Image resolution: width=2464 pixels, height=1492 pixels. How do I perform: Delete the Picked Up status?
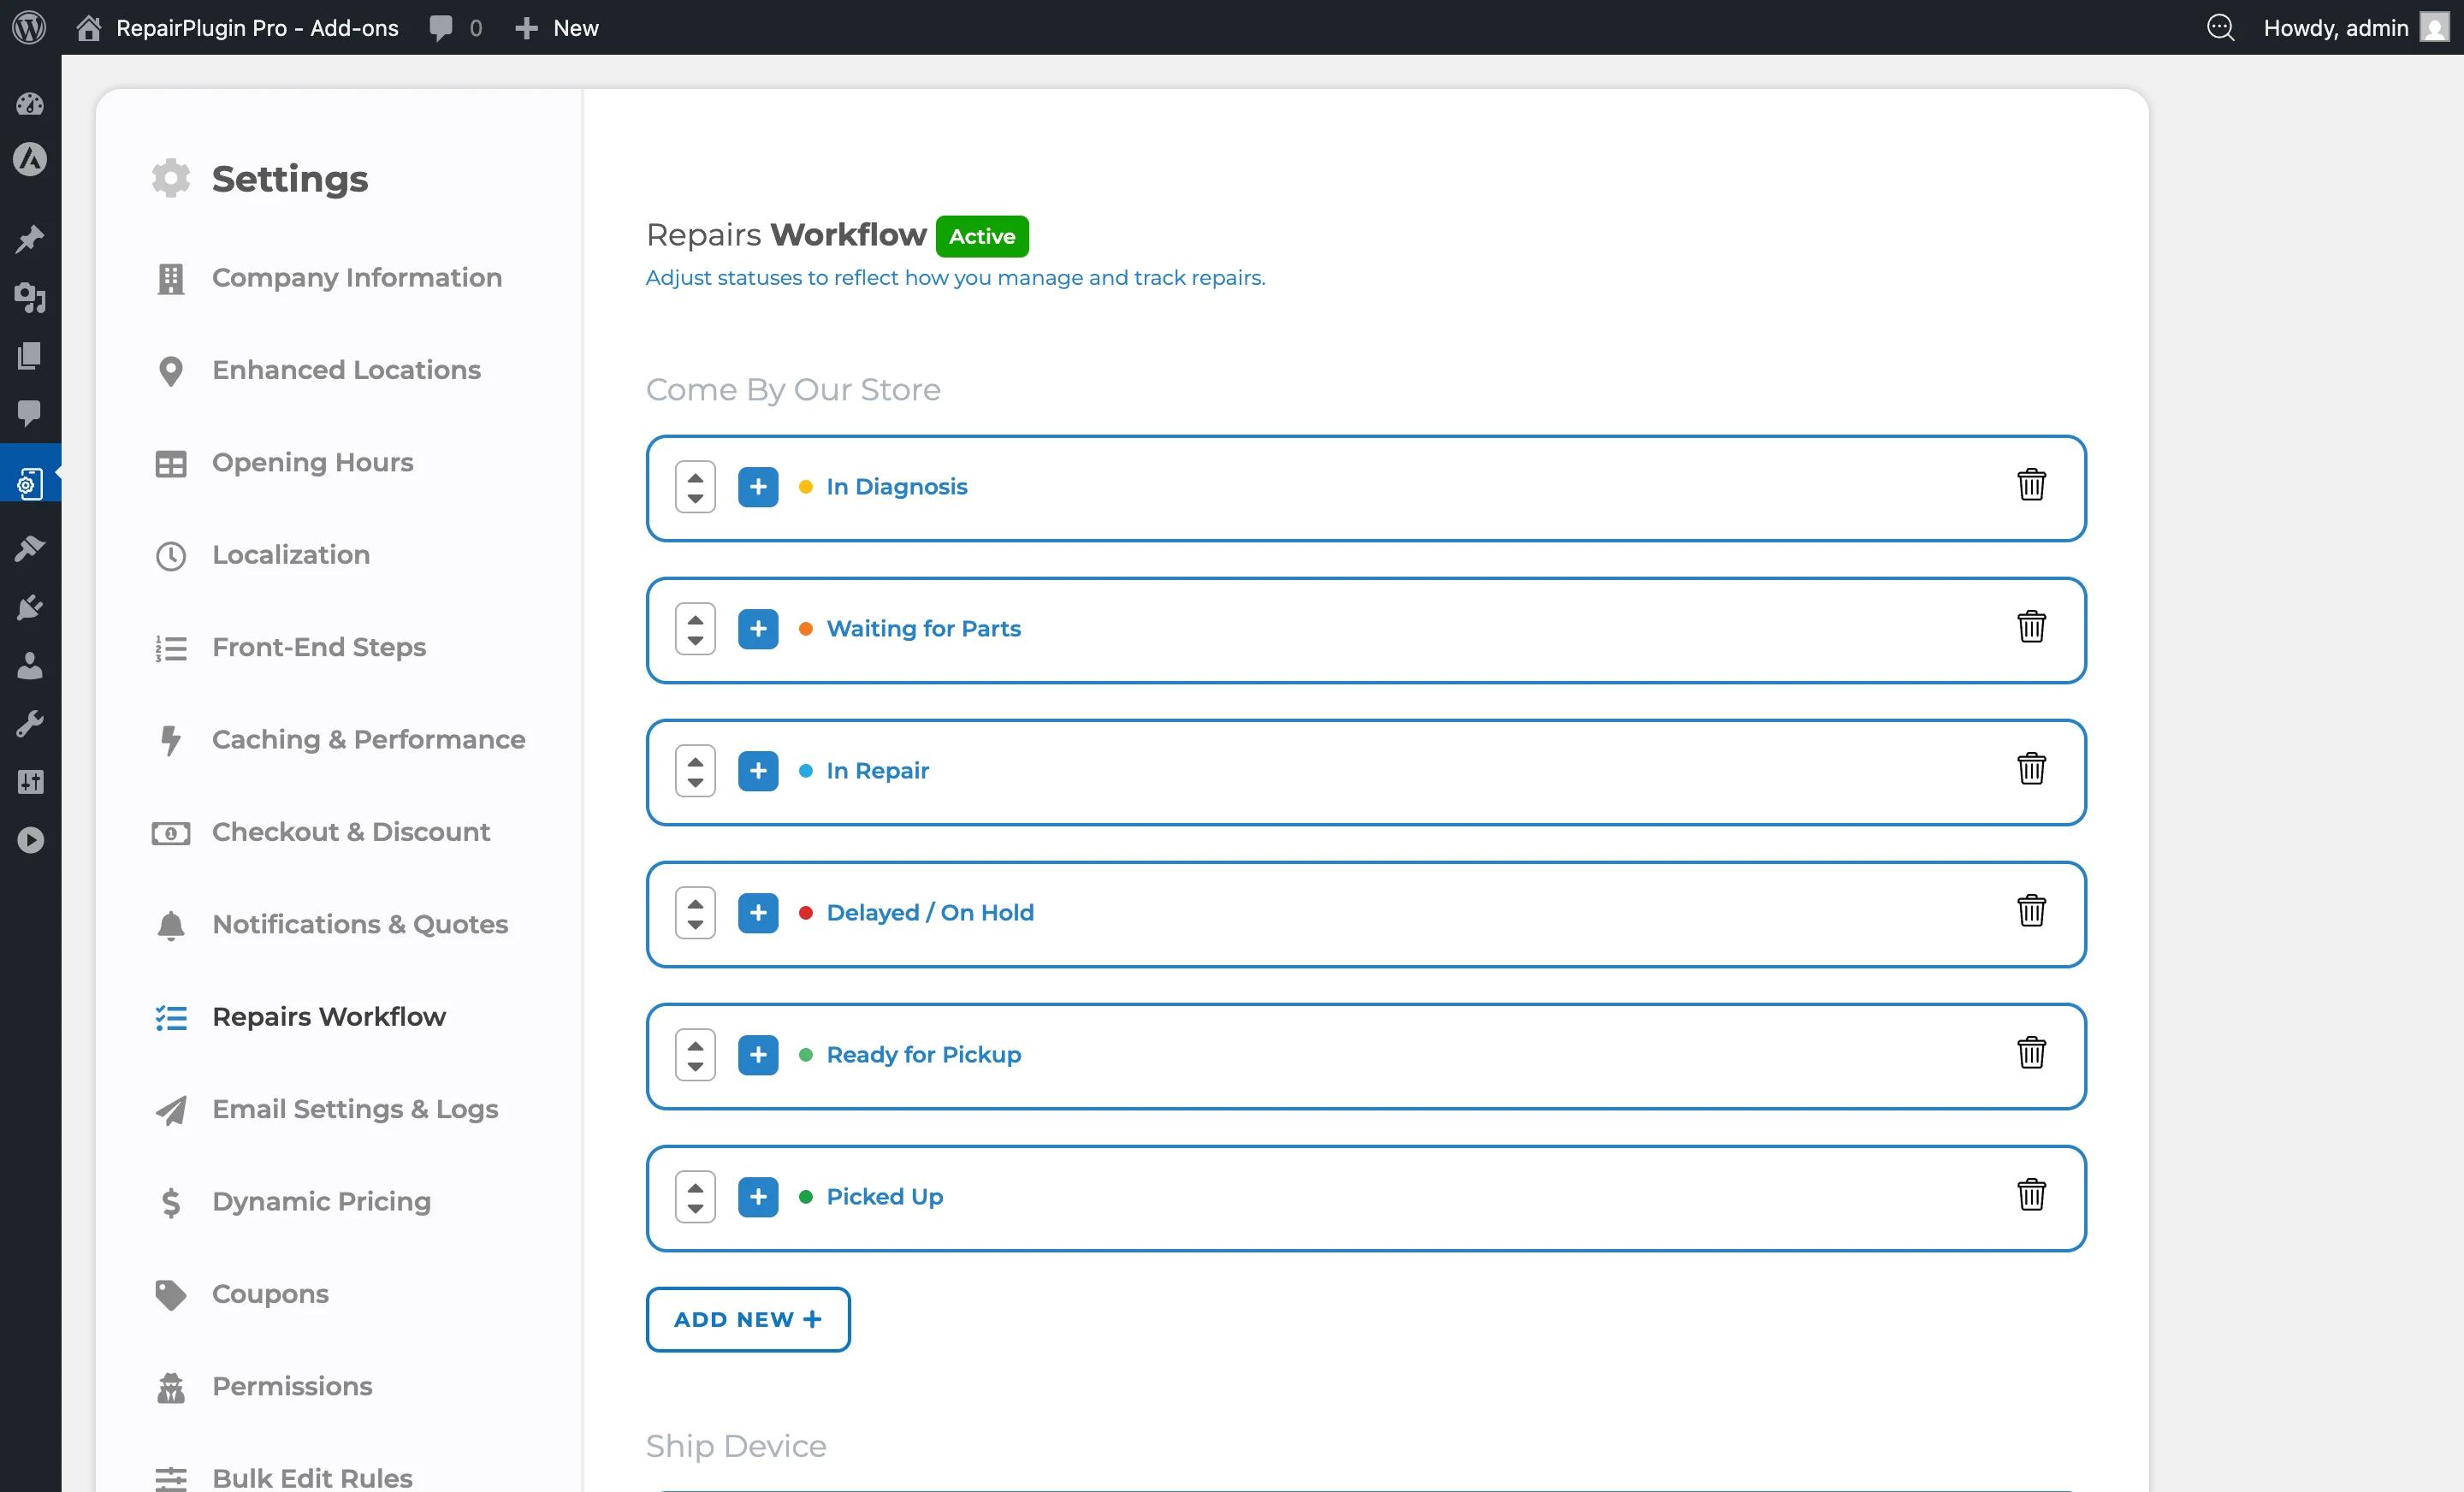2031,1195
